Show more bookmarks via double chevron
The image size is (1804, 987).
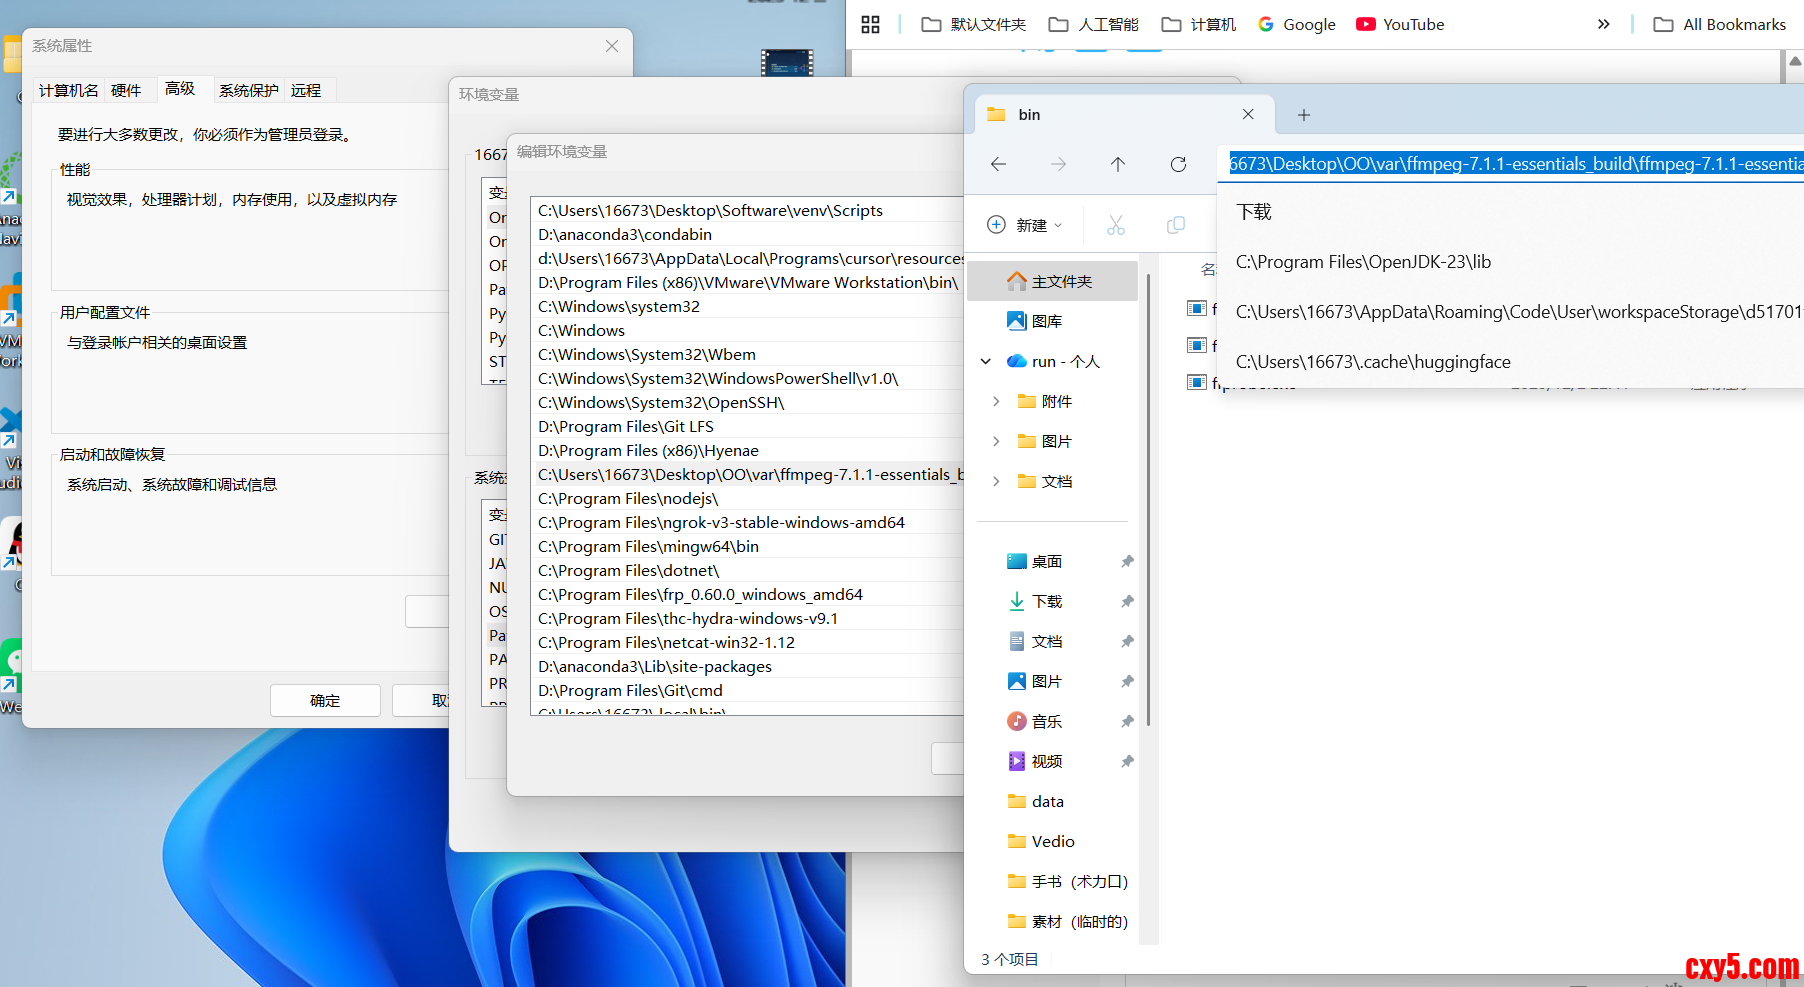(1603, 24)
